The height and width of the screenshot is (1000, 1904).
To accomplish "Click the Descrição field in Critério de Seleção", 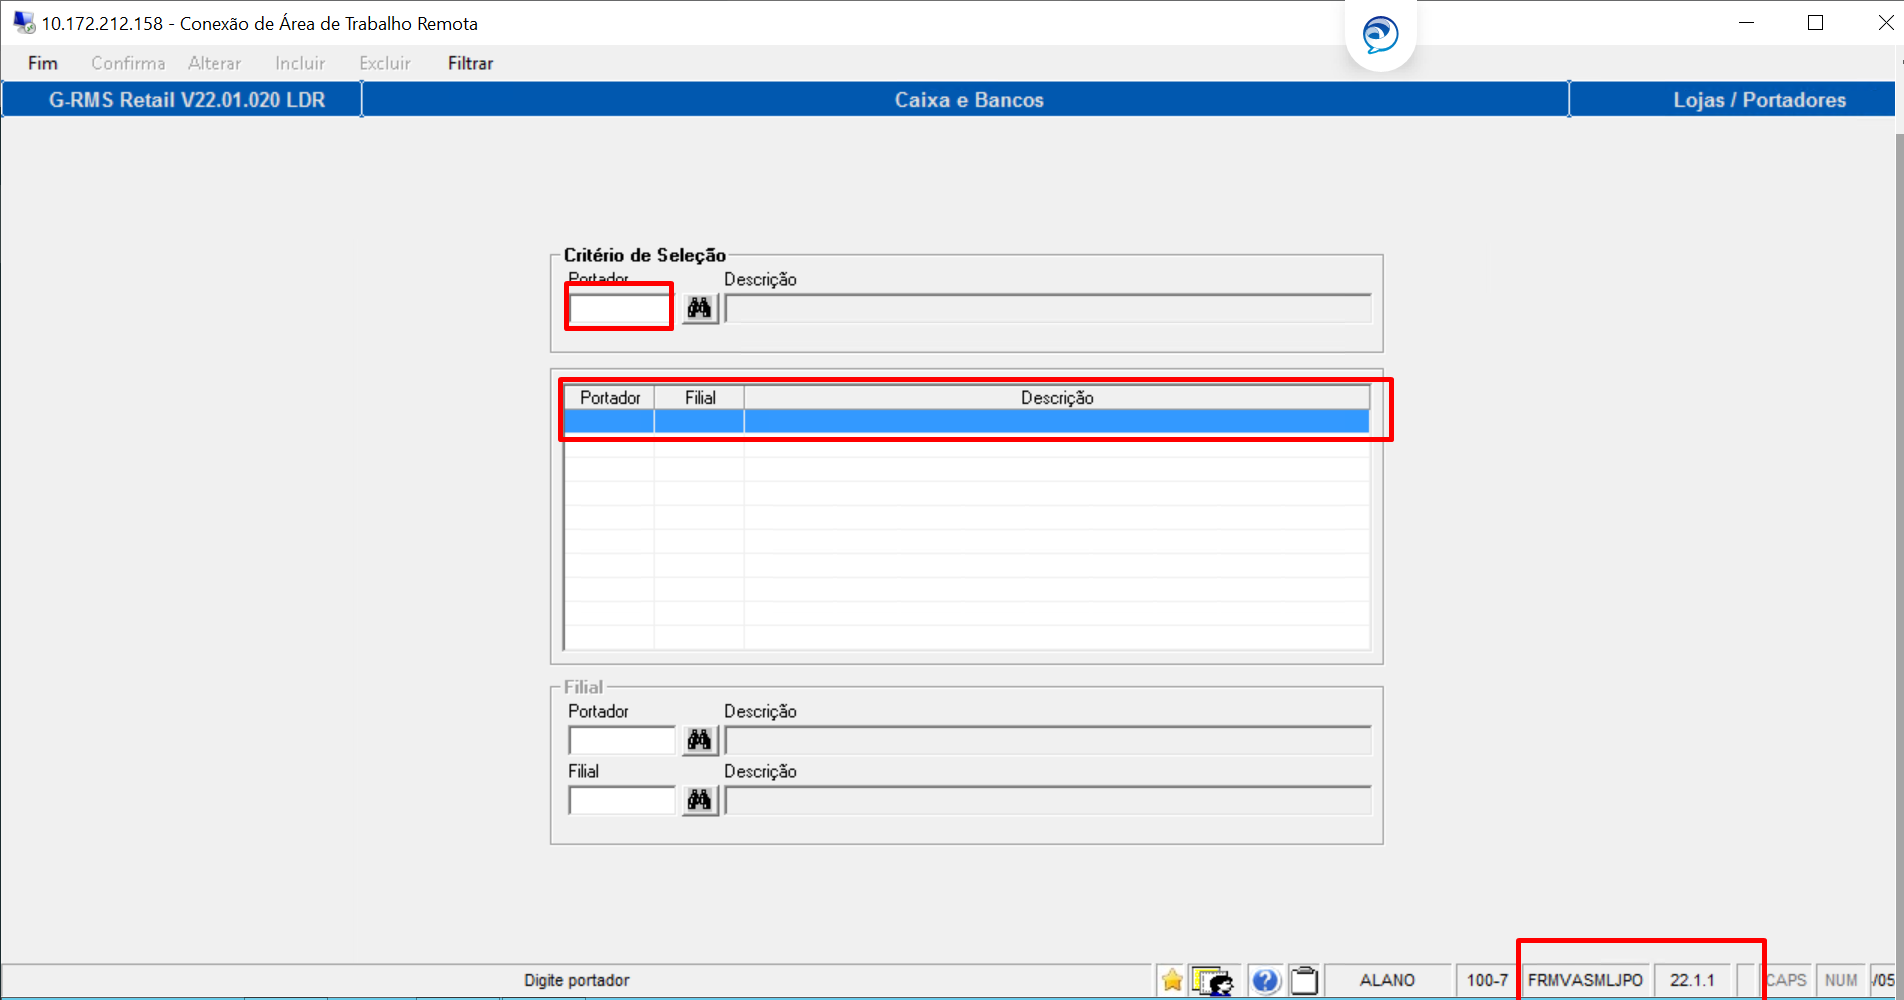I will tap(1048, 308).
